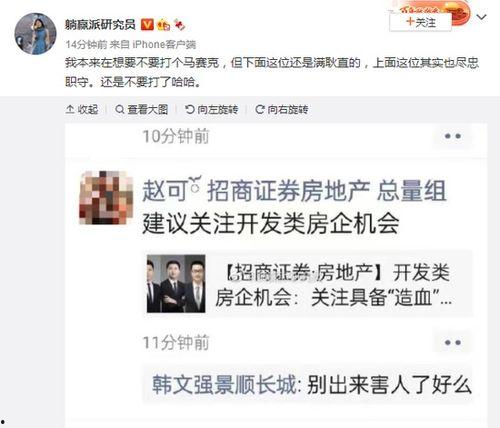Open the two-dot menu beside 10分钟前
The height and width of the screenshot is (428, 500).
(453, 136)
